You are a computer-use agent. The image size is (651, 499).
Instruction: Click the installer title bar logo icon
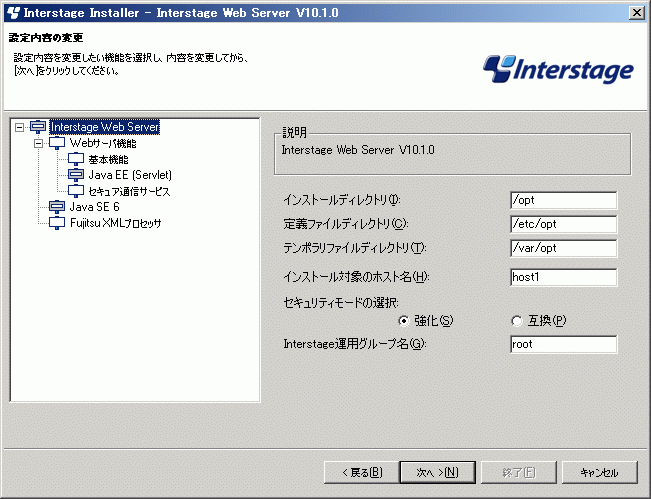point(13,13)
